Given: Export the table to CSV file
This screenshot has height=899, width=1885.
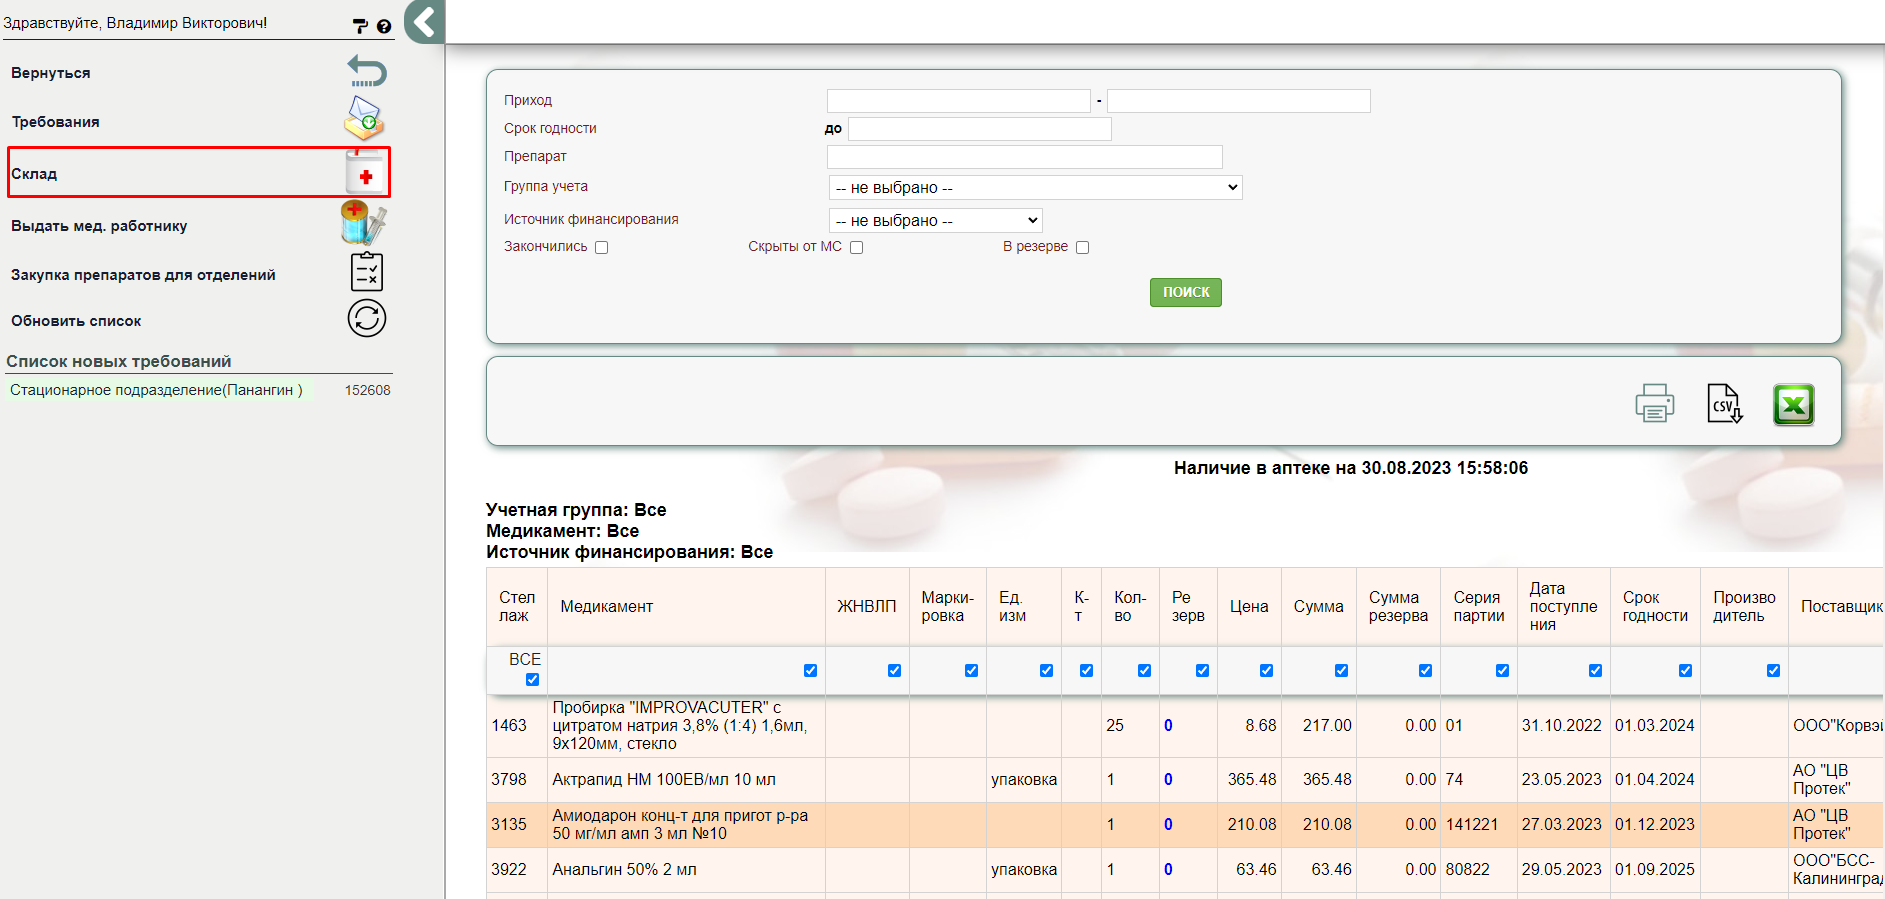Looking at the screenshot, I should click(x=1724, y=404).
